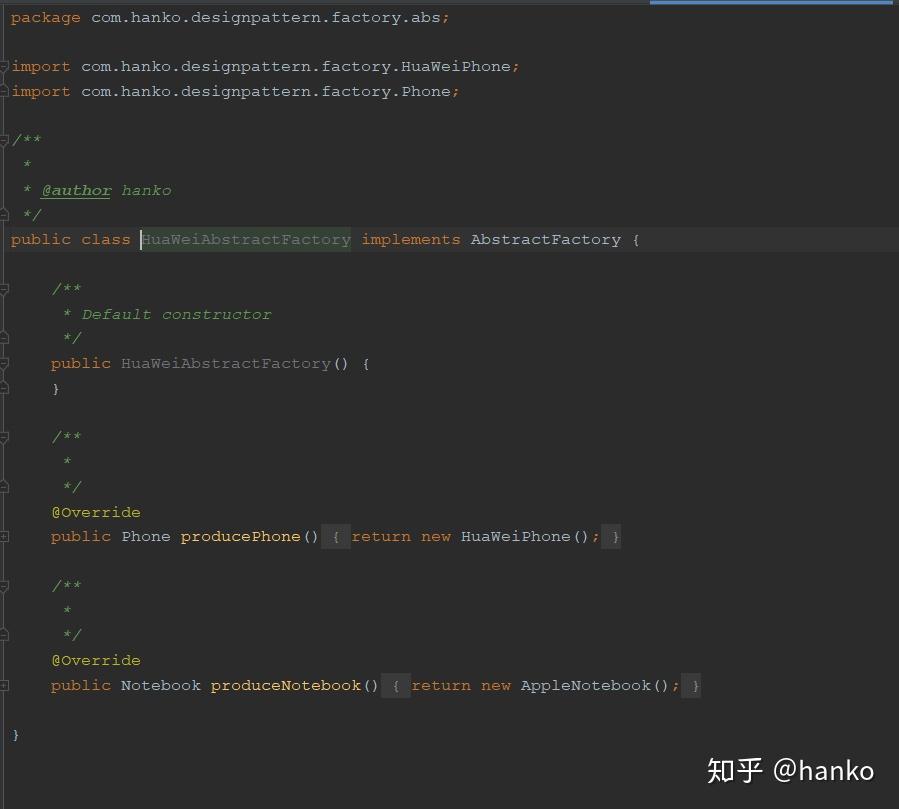Click the Notebook return type
Image resolution: width=899 pixels, height=809 pixels.
(161, 686)
